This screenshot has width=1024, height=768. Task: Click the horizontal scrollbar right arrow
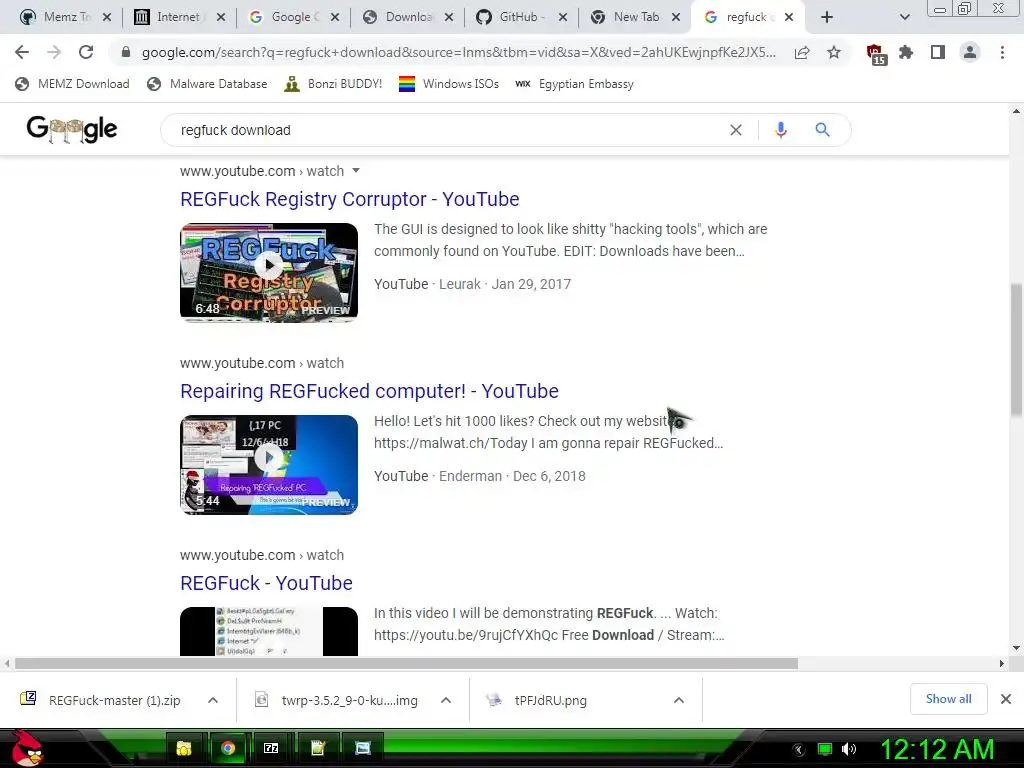click(x=1001, y=664)
